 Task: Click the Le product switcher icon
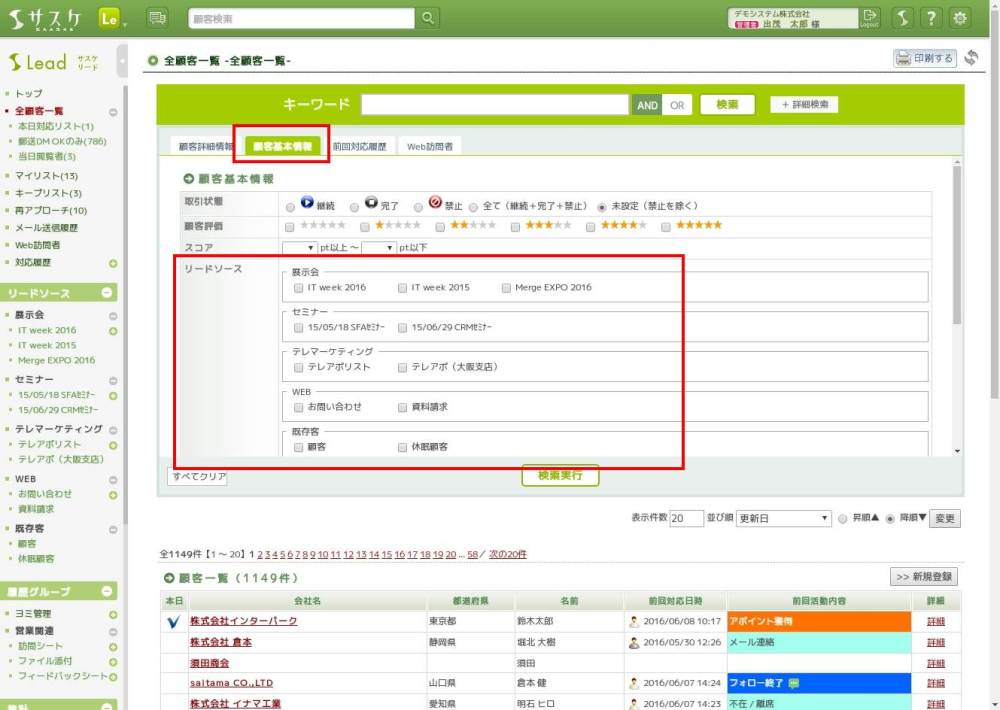(111, 18)
